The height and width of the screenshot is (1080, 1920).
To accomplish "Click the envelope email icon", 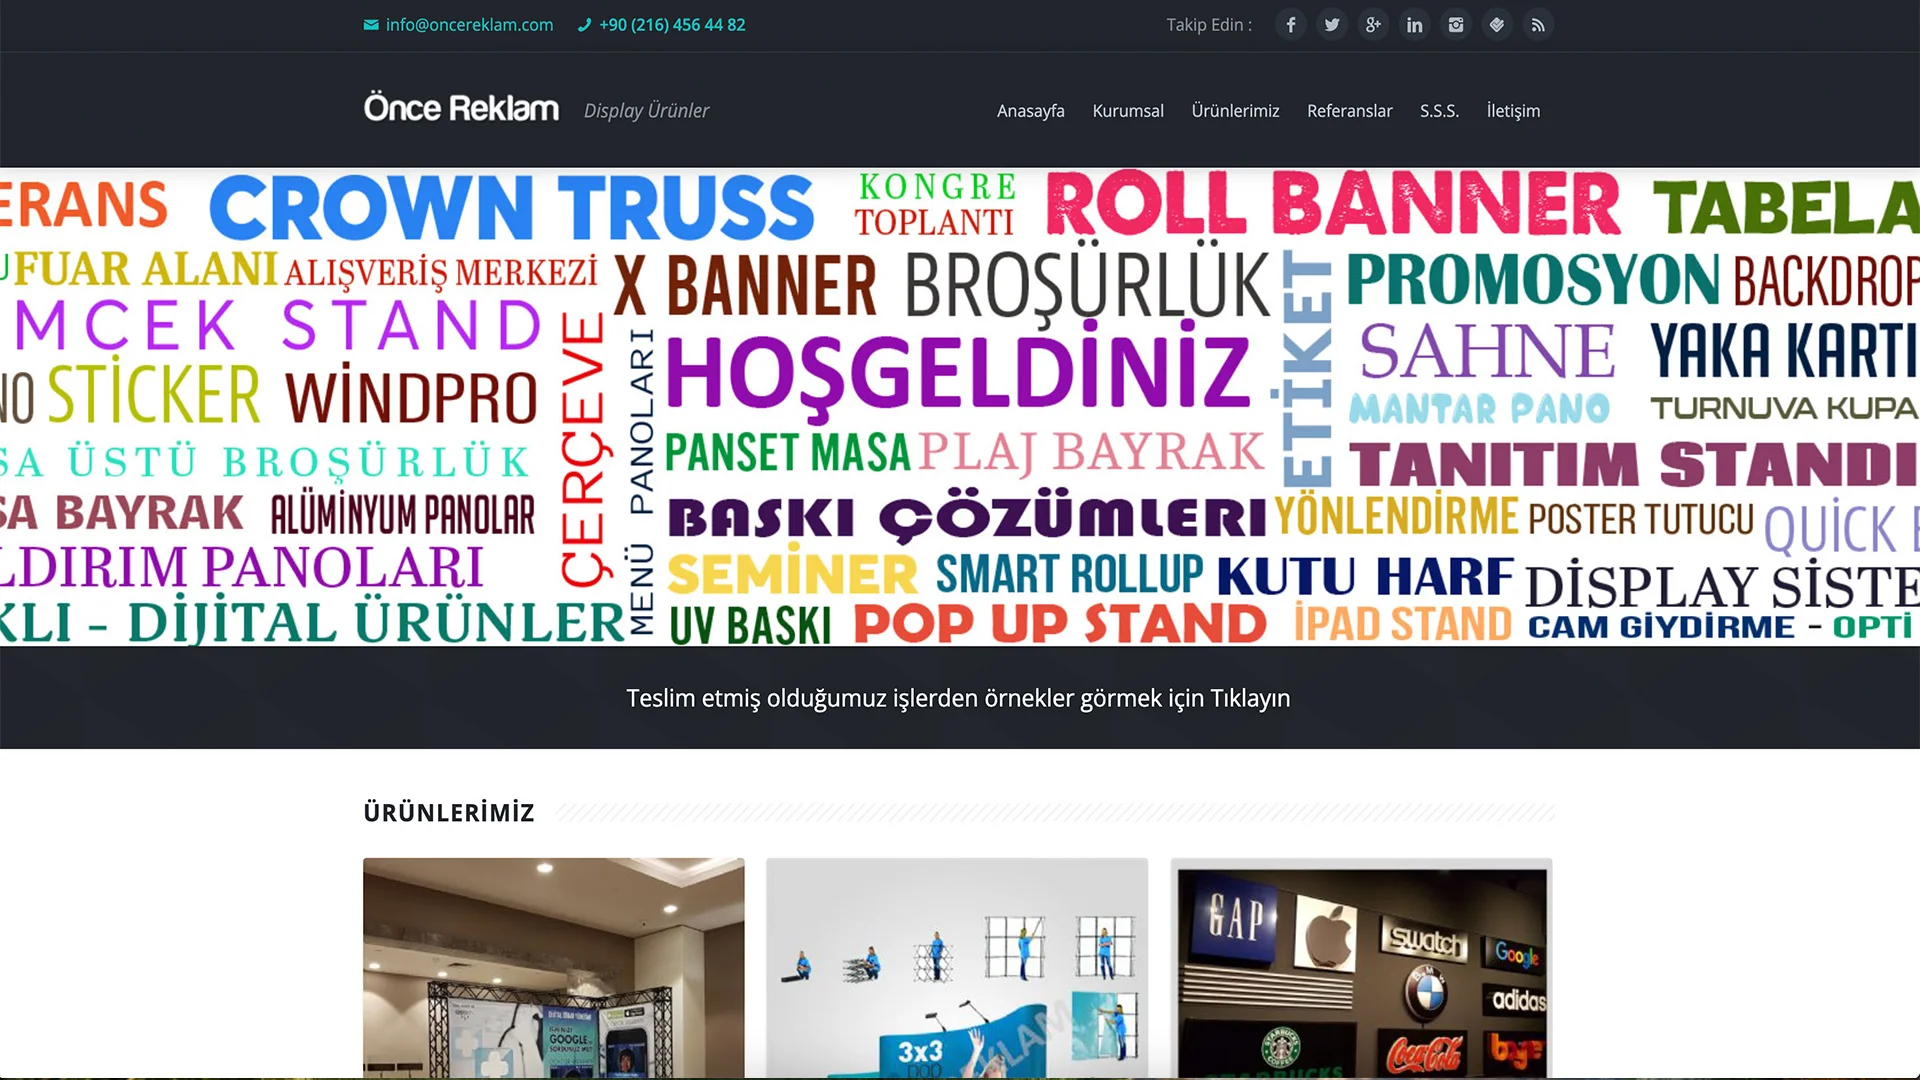I will click(x=371, y=25).
